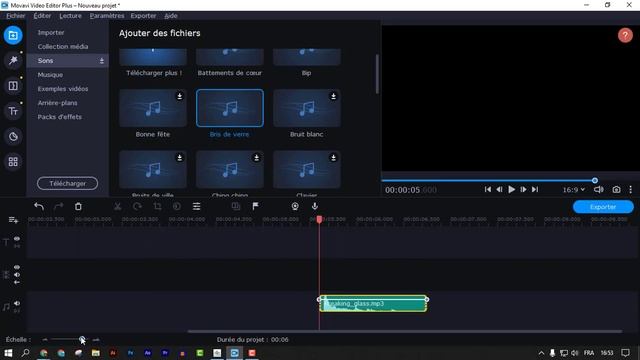Open the Paramètres menu
Viewport: 640px width, 360px height.
[x=107, y=16]
